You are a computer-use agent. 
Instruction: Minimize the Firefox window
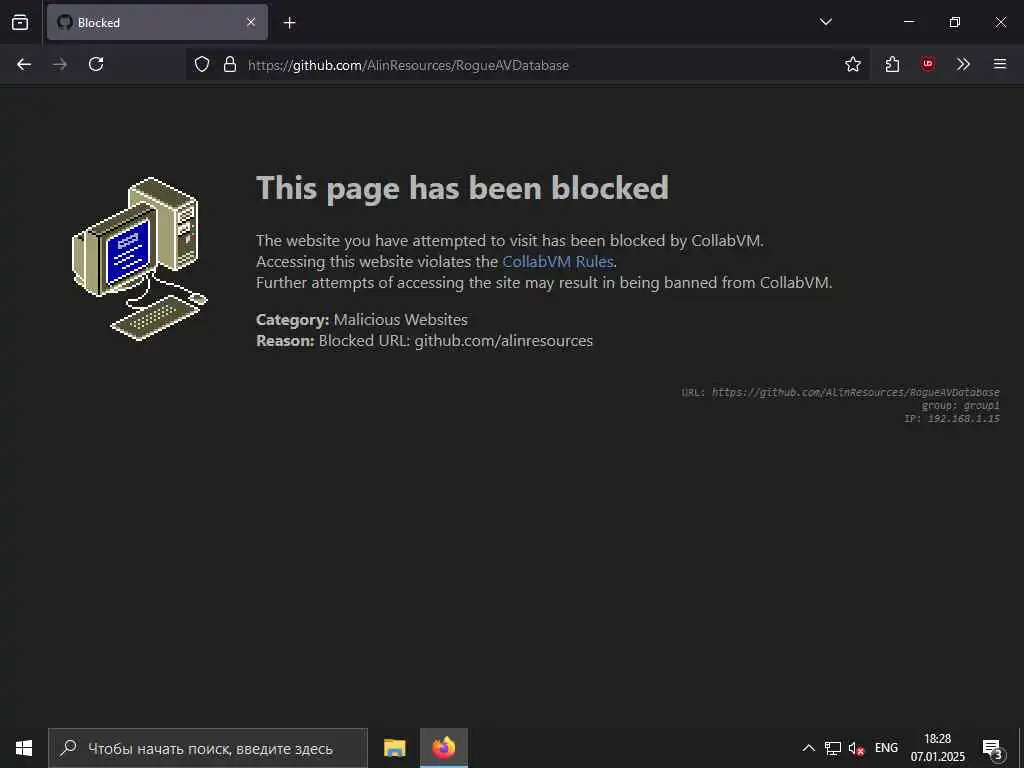pos(909,22)
